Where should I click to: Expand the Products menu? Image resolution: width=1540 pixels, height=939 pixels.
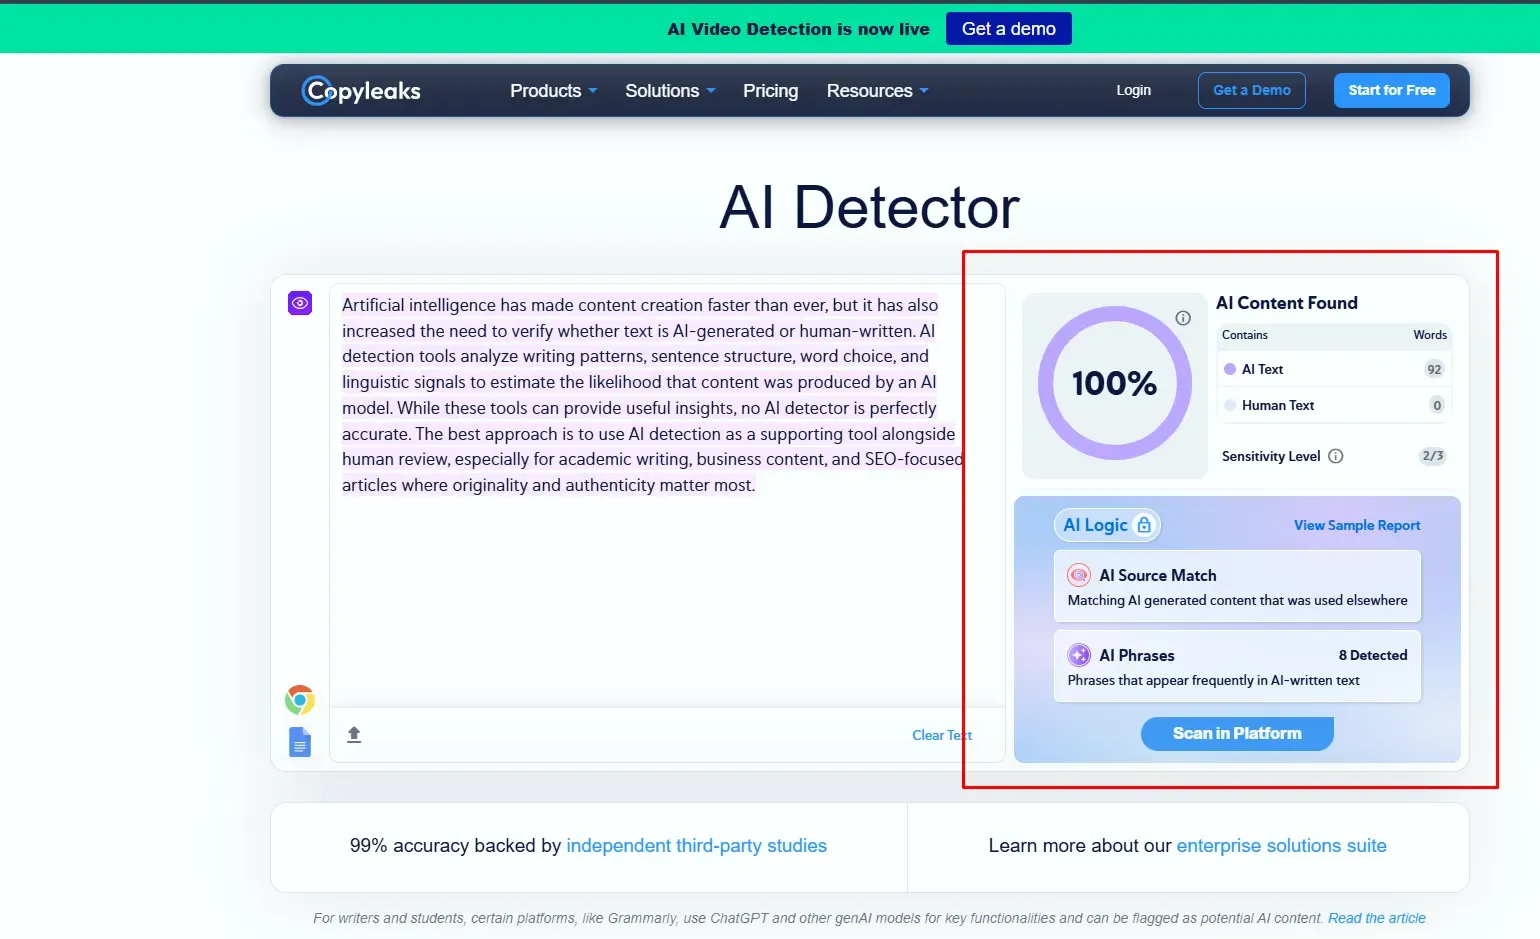pyautogui.click(x=554, y=91)
